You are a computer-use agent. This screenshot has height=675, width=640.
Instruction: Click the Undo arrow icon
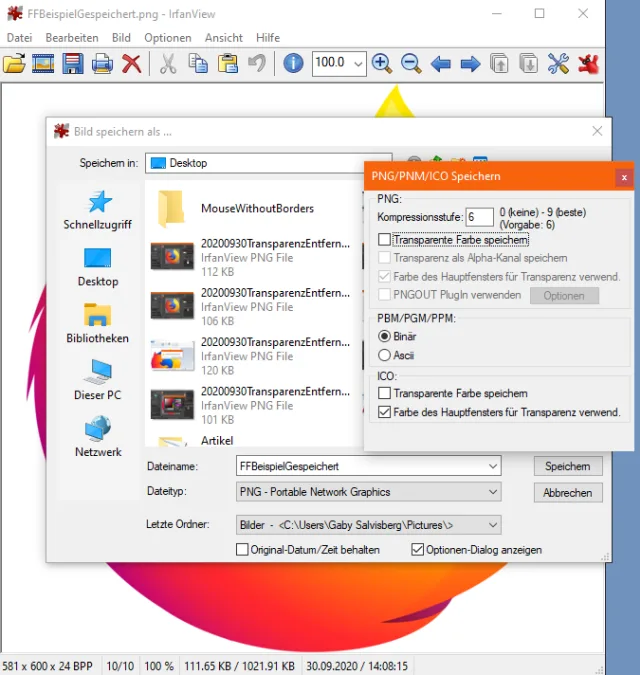coord(257,64)
